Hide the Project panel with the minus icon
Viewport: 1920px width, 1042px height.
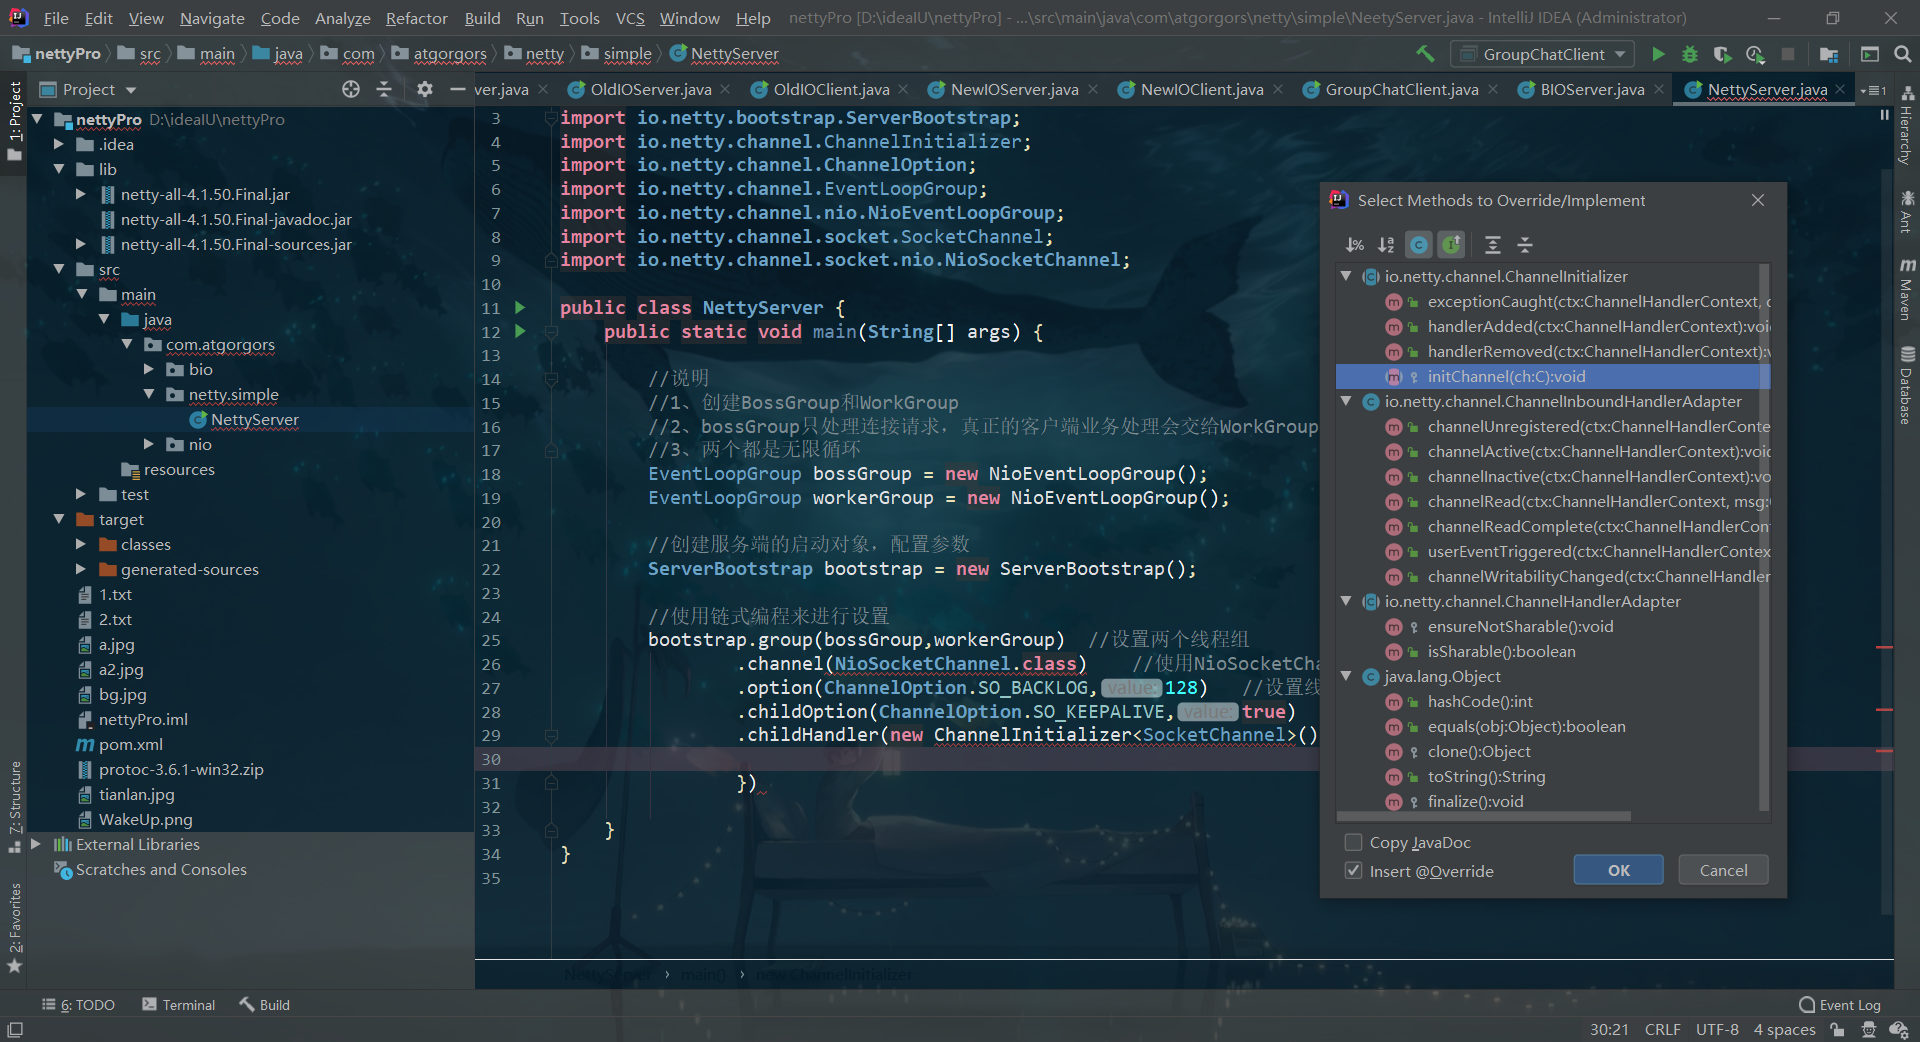coord(457,89)
